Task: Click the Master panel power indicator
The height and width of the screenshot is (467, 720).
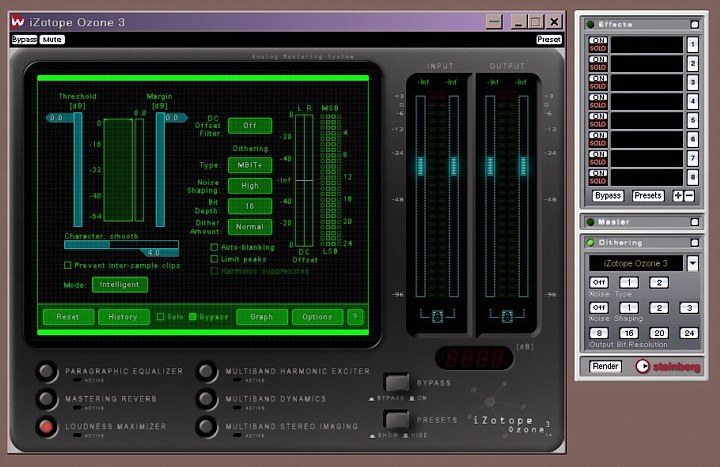Action: tap(591, 222)
